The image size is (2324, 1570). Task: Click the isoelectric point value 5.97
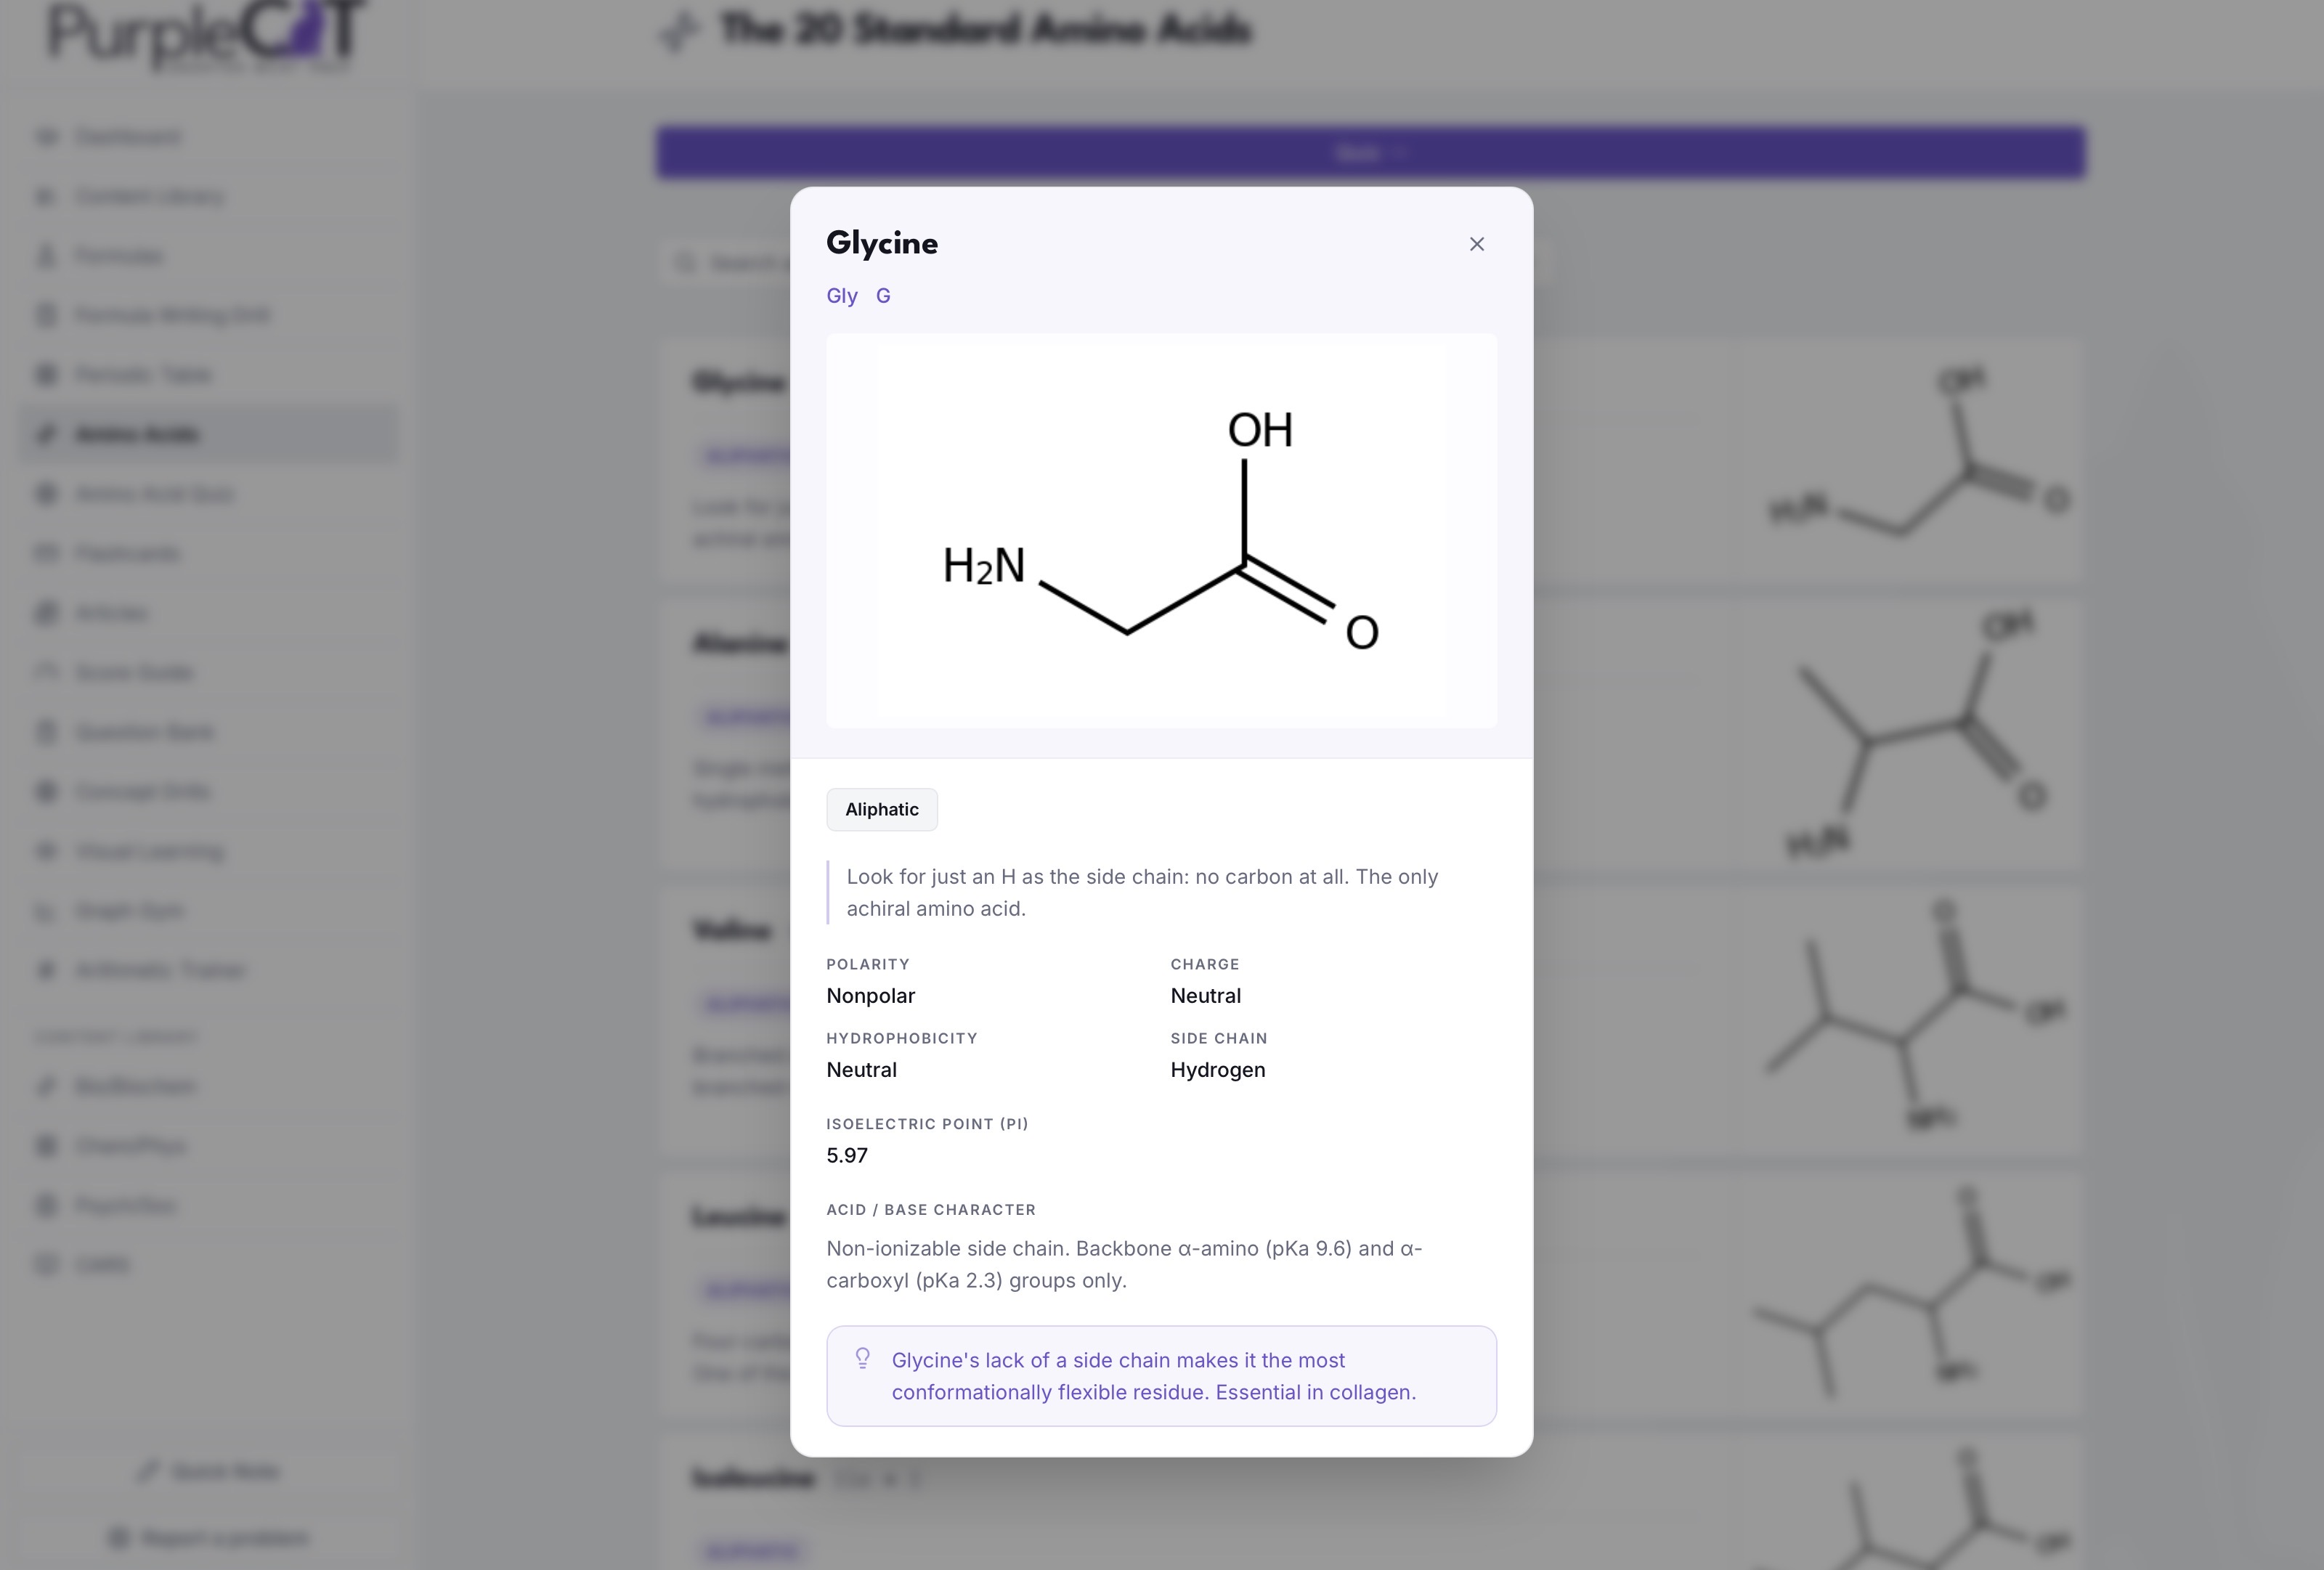[846, 1156]
